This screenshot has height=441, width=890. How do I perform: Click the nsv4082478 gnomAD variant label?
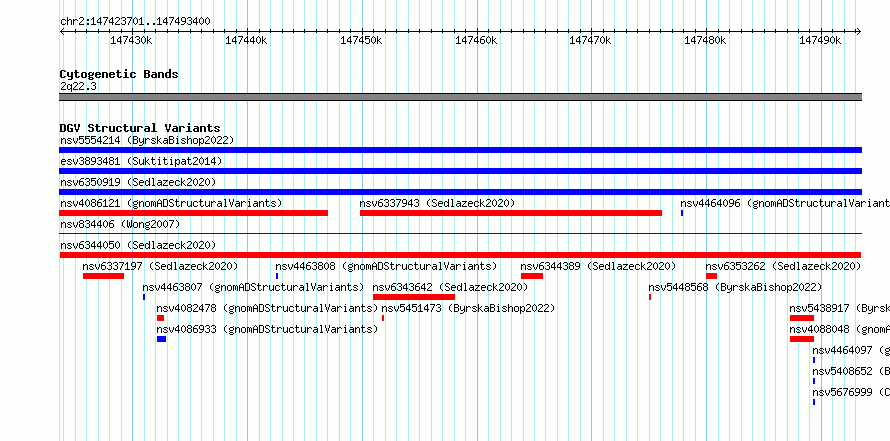tap(267, 308)
